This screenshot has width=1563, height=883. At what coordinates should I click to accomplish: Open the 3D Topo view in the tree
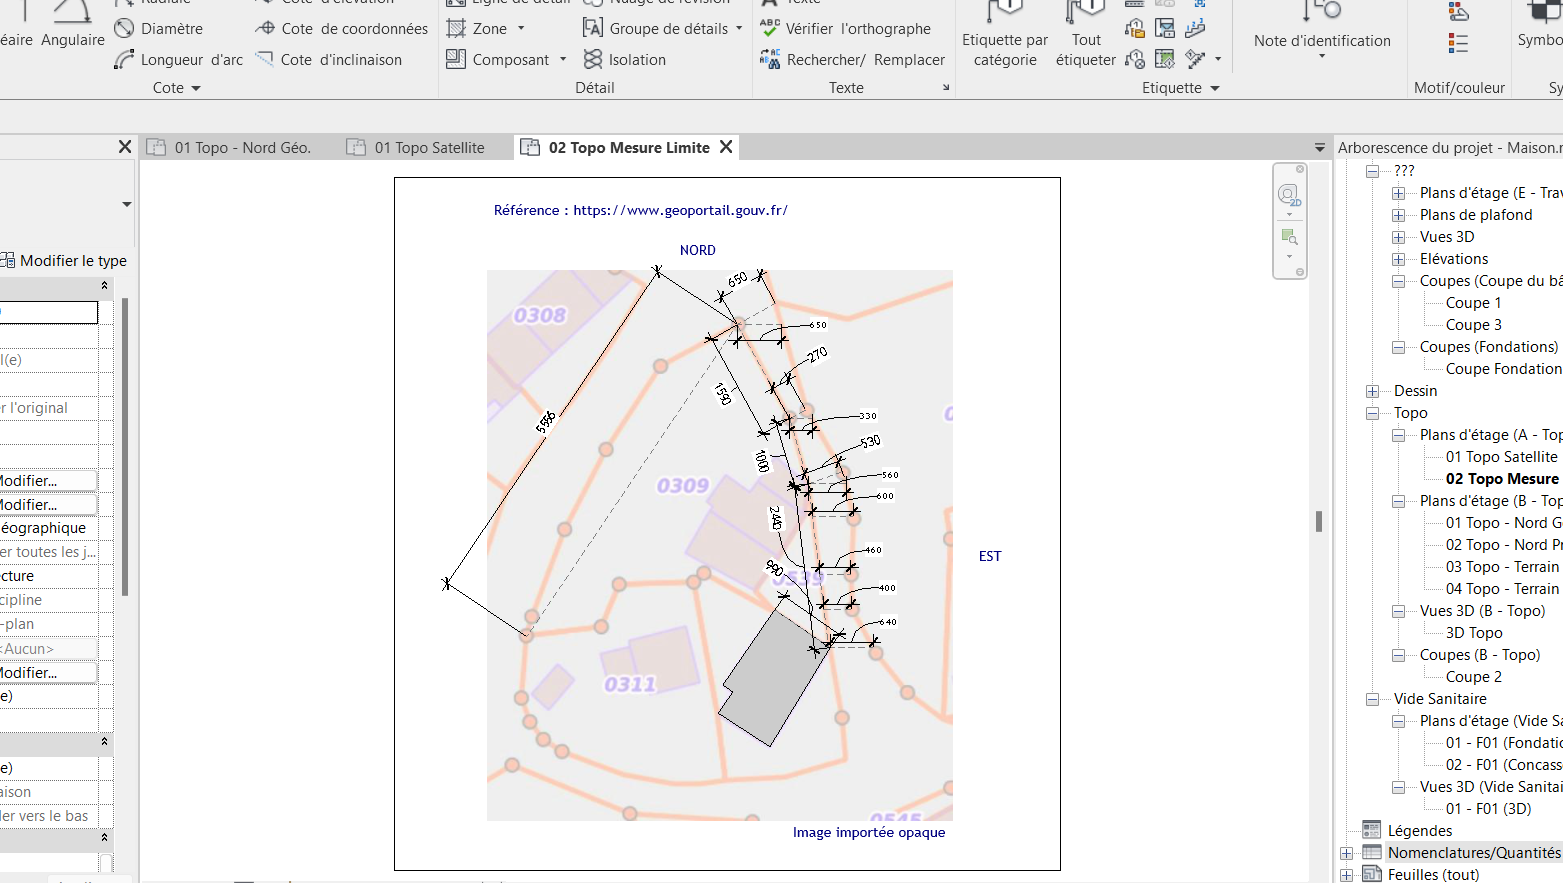click(x=1473, y=633)
